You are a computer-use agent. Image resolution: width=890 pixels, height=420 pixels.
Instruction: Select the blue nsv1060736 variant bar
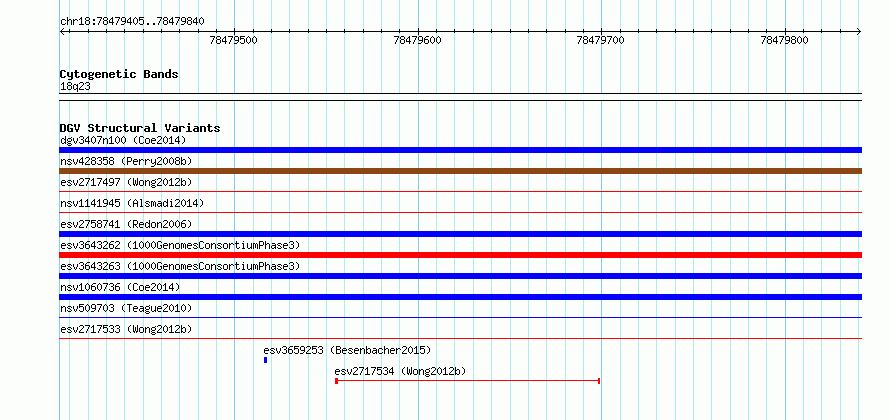460,297
